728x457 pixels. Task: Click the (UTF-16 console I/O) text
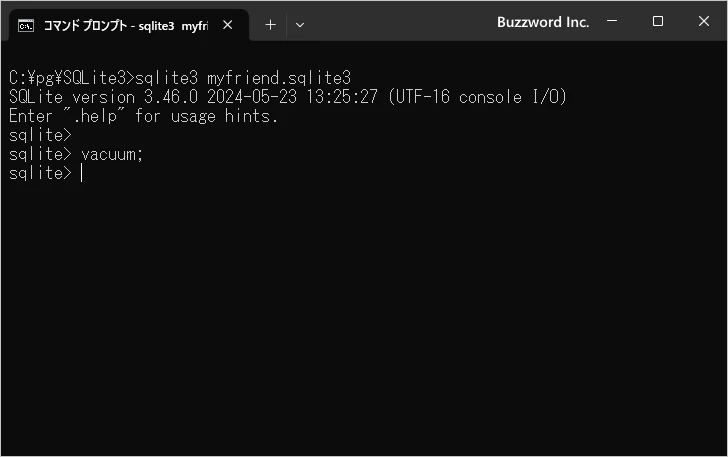[x=479, y=97]
